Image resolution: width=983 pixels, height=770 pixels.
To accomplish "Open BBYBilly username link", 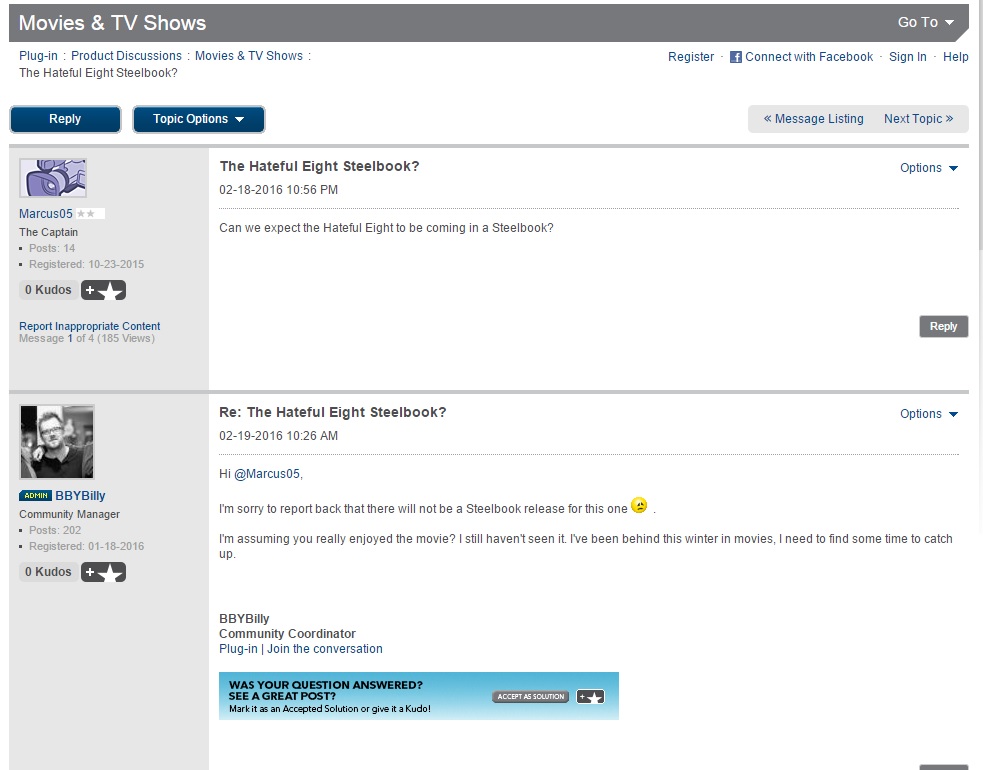I will 80,496.
